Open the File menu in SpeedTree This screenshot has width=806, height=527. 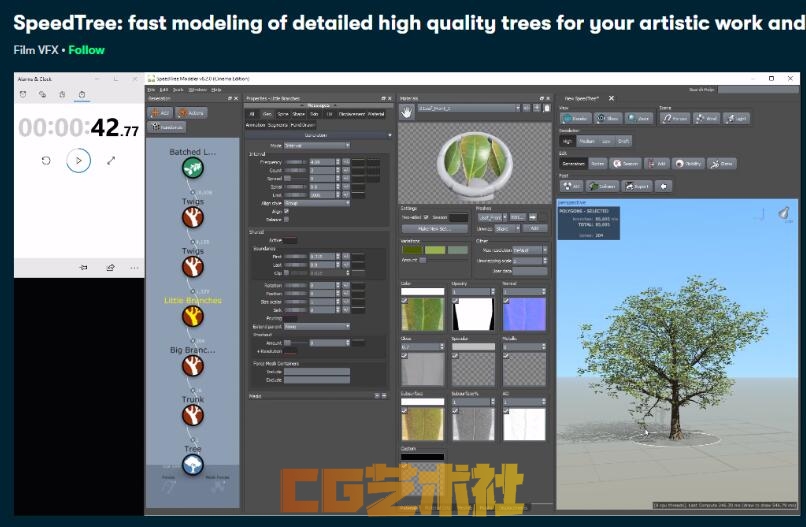[151, 89]
